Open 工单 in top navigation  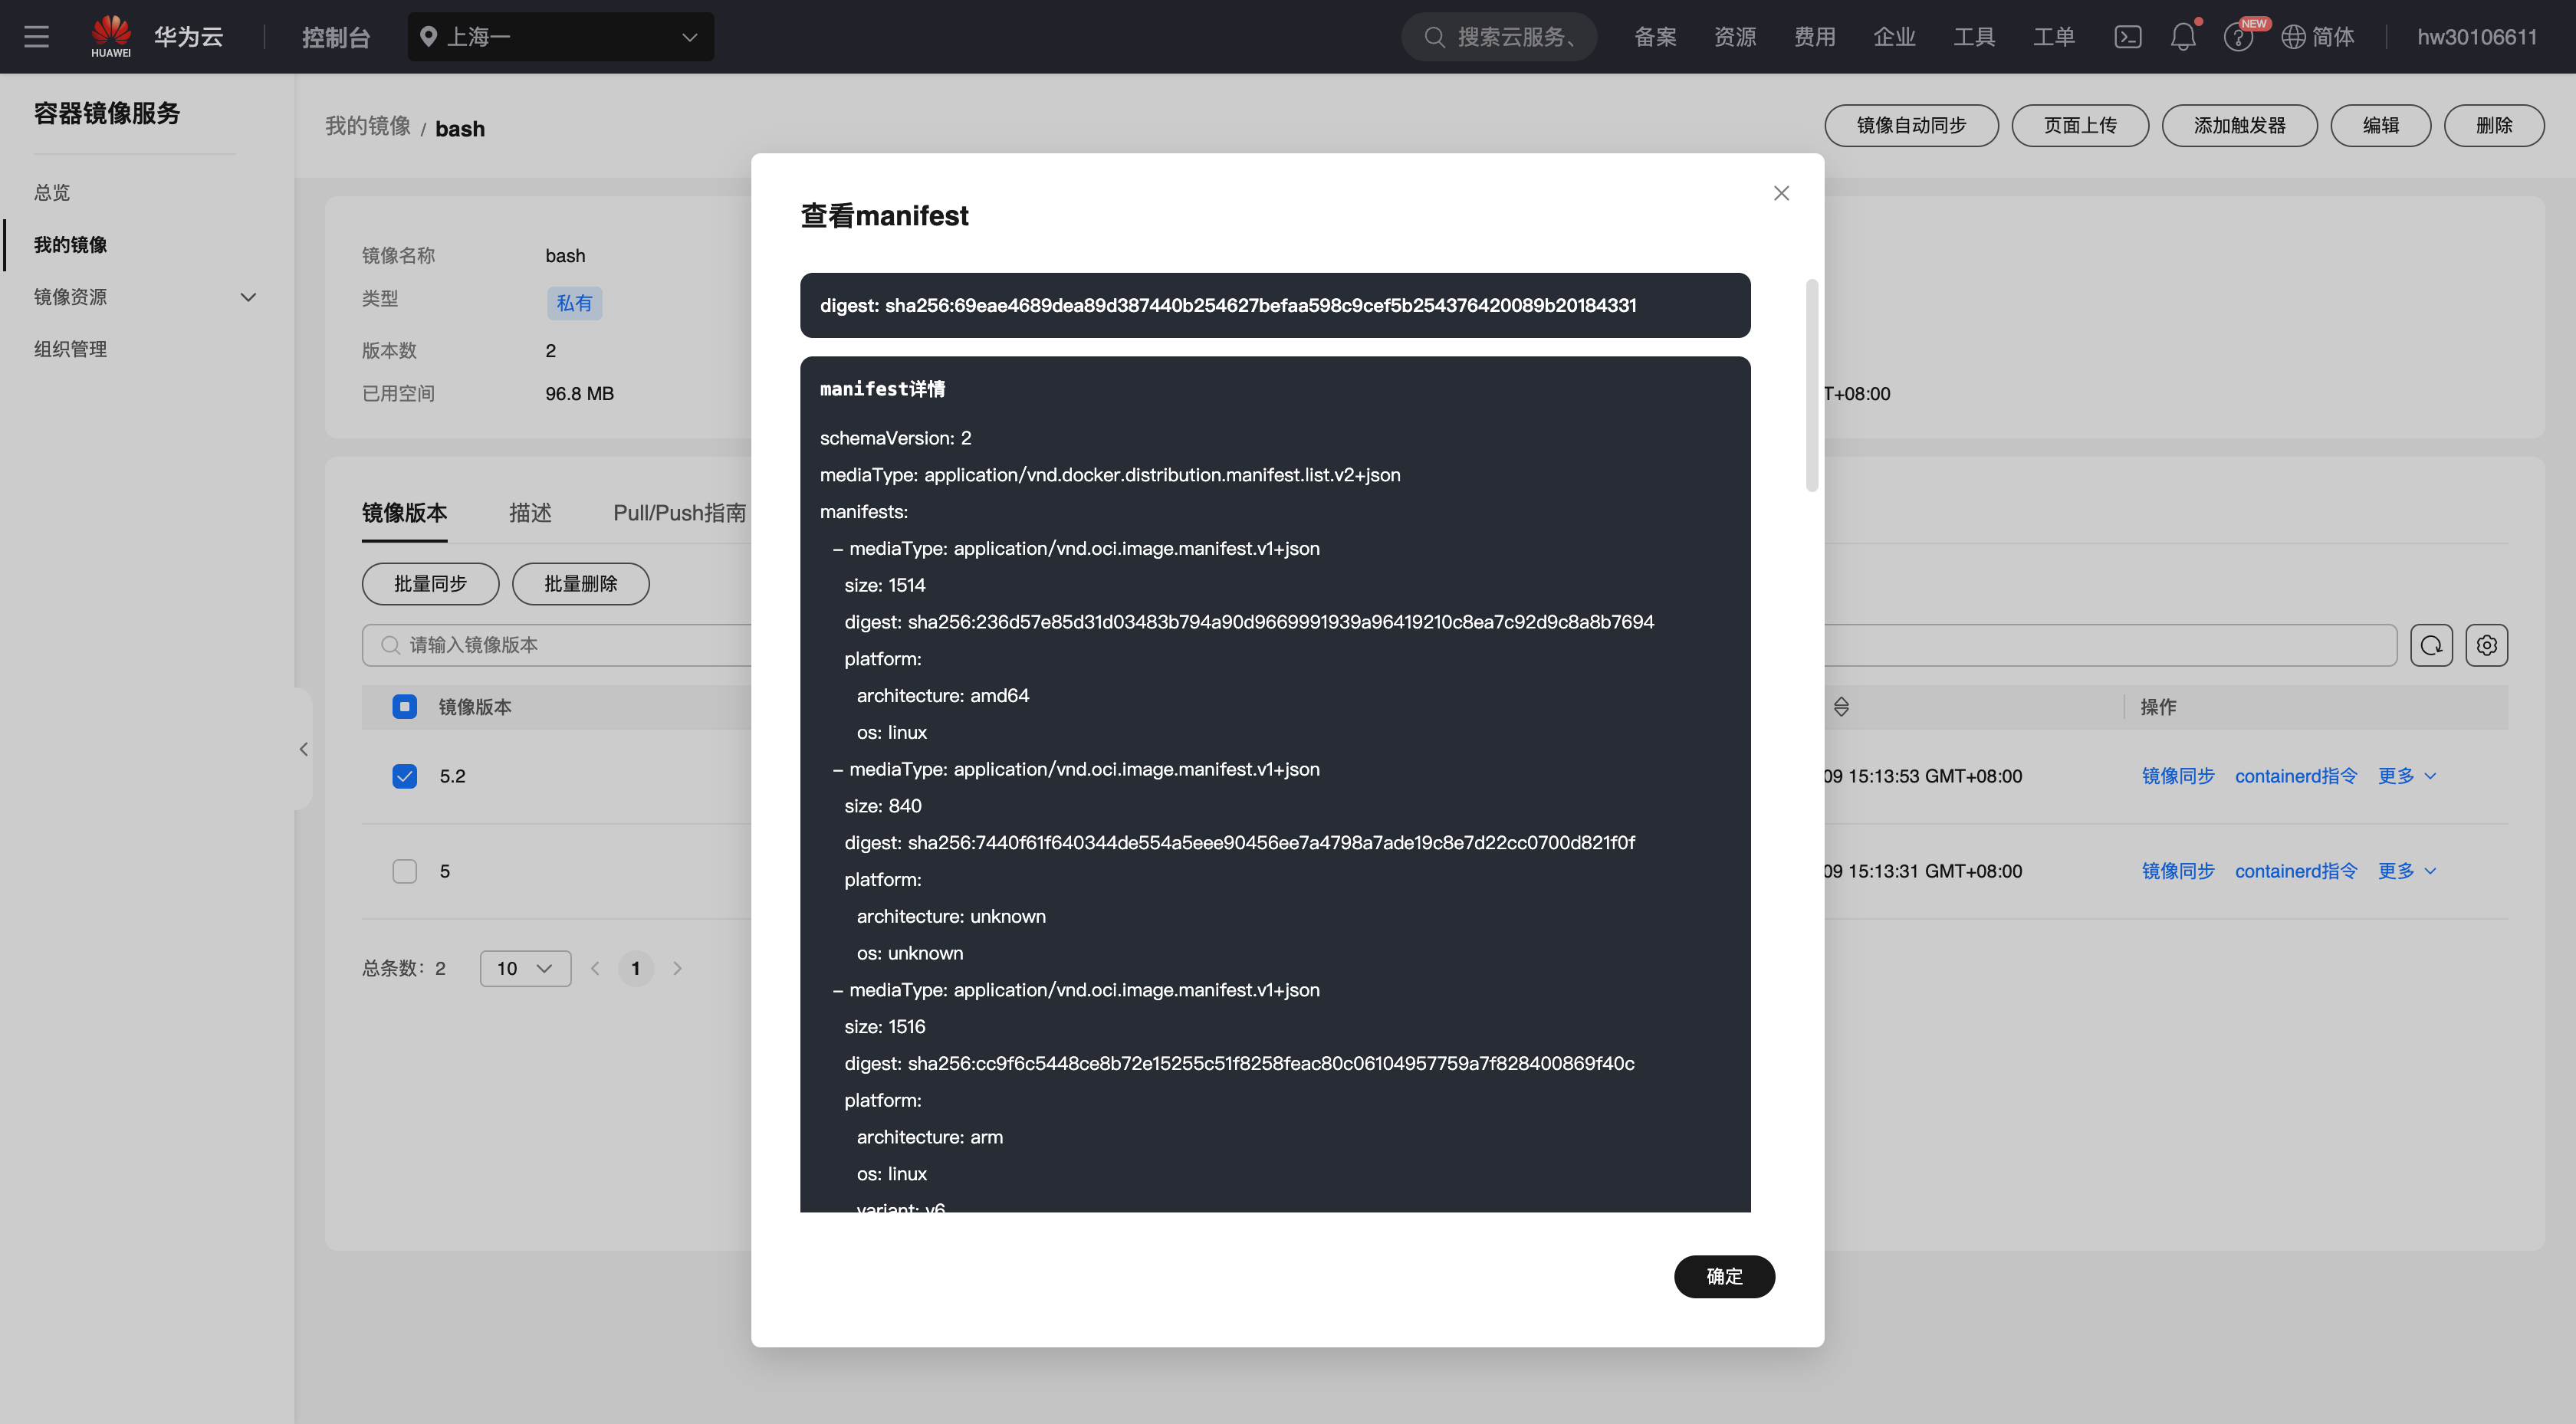pyautogui.click(x=2053, y=37)
